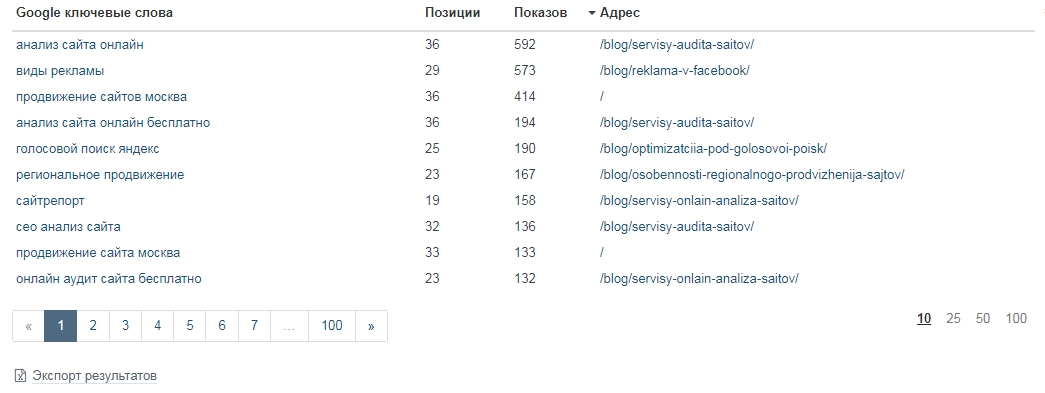Show 100 rows per page
Screen dimensions: 1045x393
point(1016,319)
